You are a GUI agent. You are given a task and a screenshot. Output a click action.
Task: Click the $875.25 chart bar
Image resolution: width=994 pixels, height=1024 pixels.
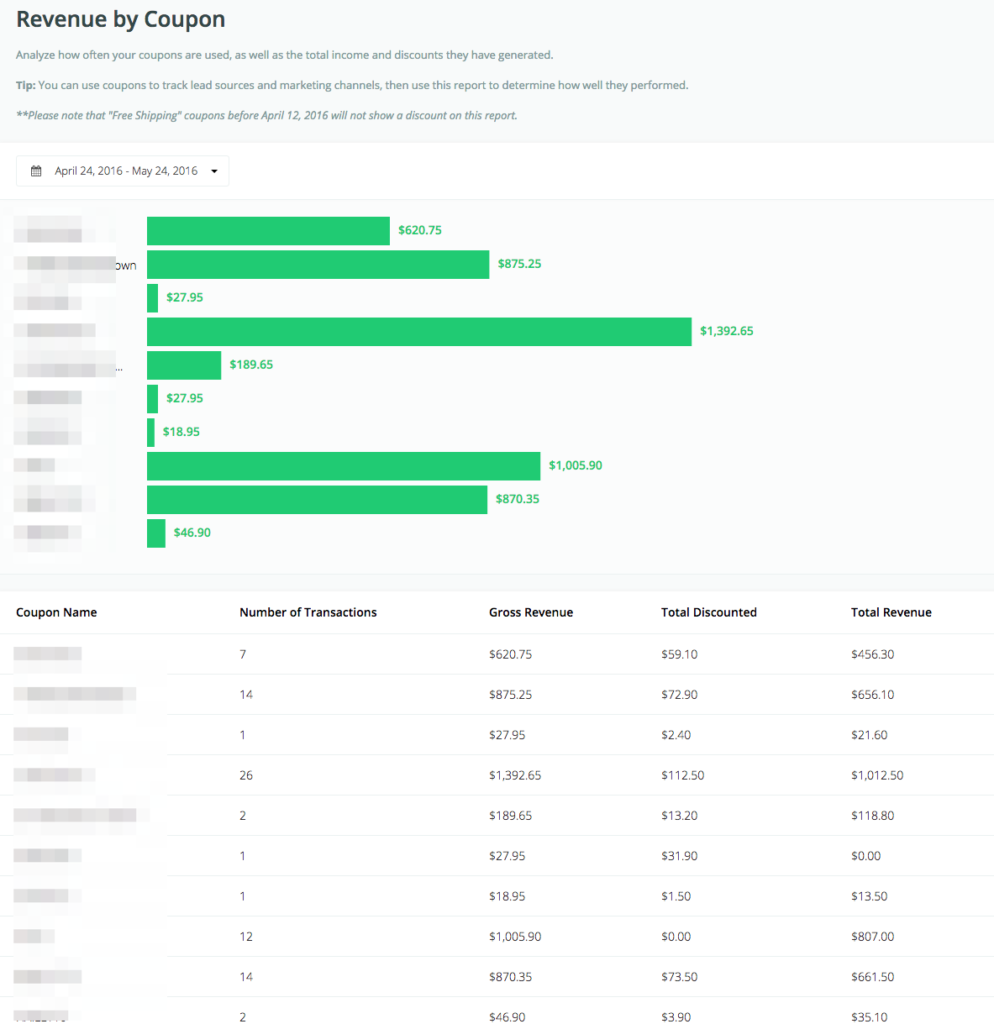click(x=317, y=264)
